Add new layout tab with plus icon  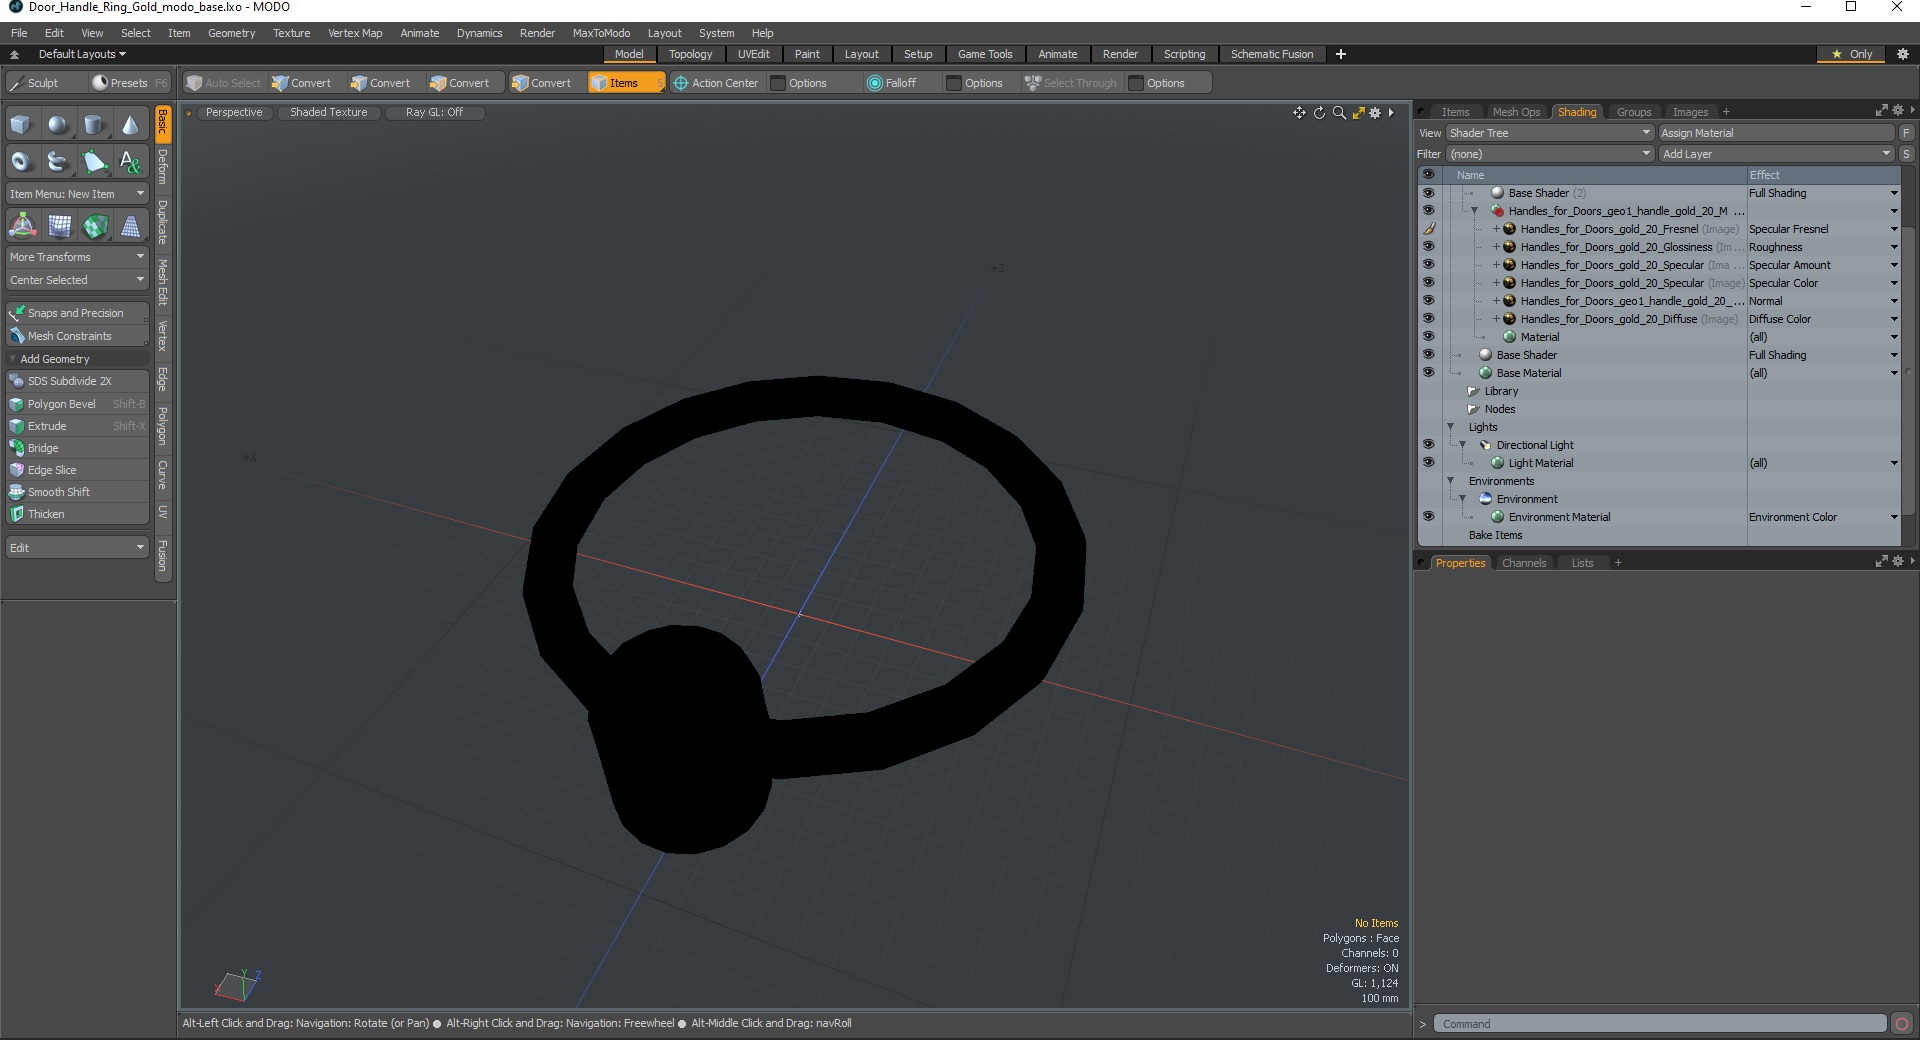pos(1341,54)
